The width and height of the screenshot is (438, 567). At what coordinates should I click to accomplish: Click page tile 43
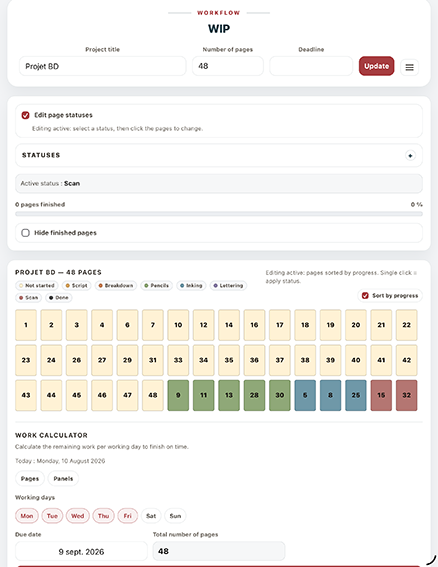click(x=26, y=395)
